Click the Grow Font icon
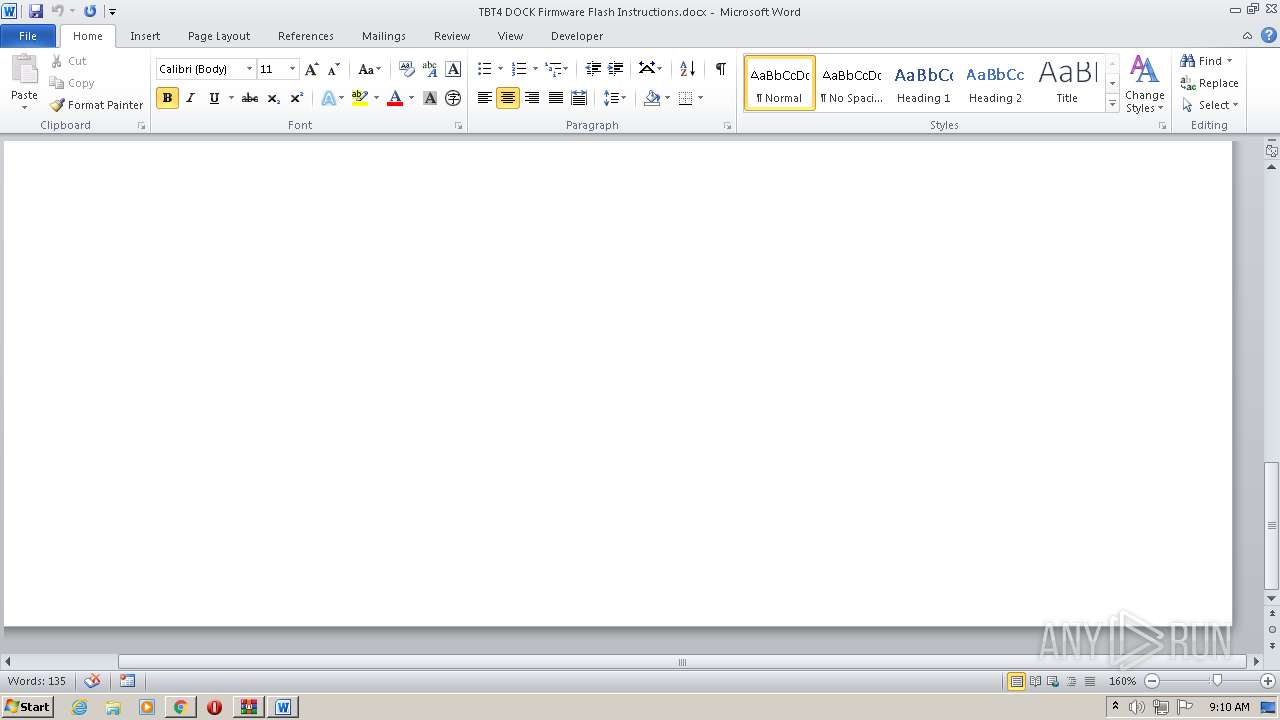This screenshot has height=720, width=1280. click(312, 69)
